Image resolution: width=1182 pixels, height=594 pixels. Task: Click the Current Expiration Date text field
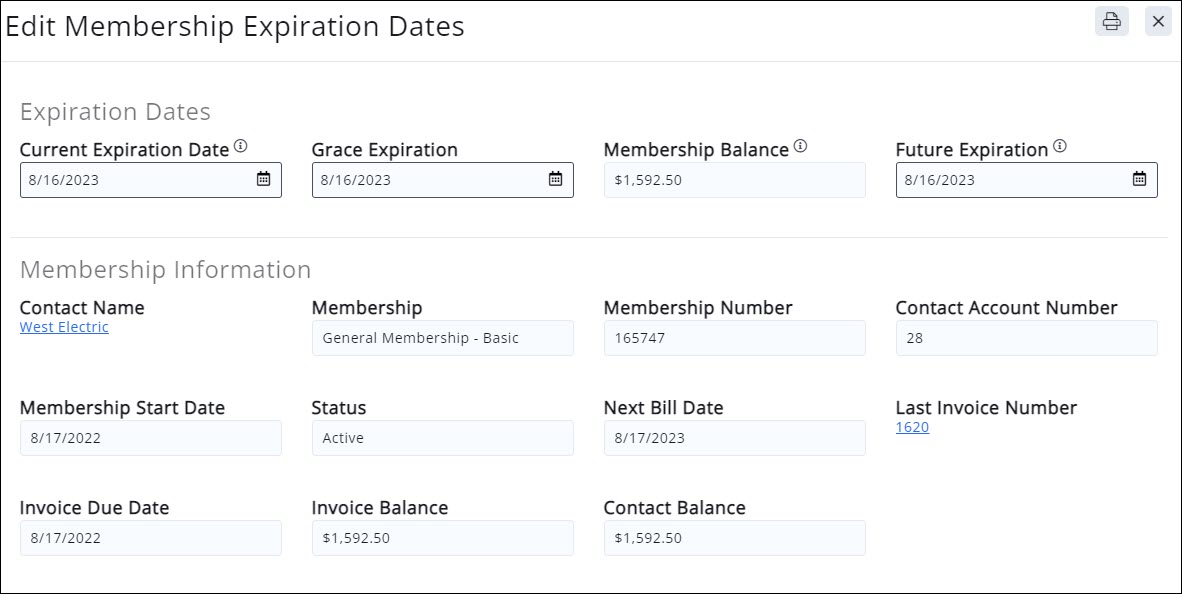(x=135, y=180)
